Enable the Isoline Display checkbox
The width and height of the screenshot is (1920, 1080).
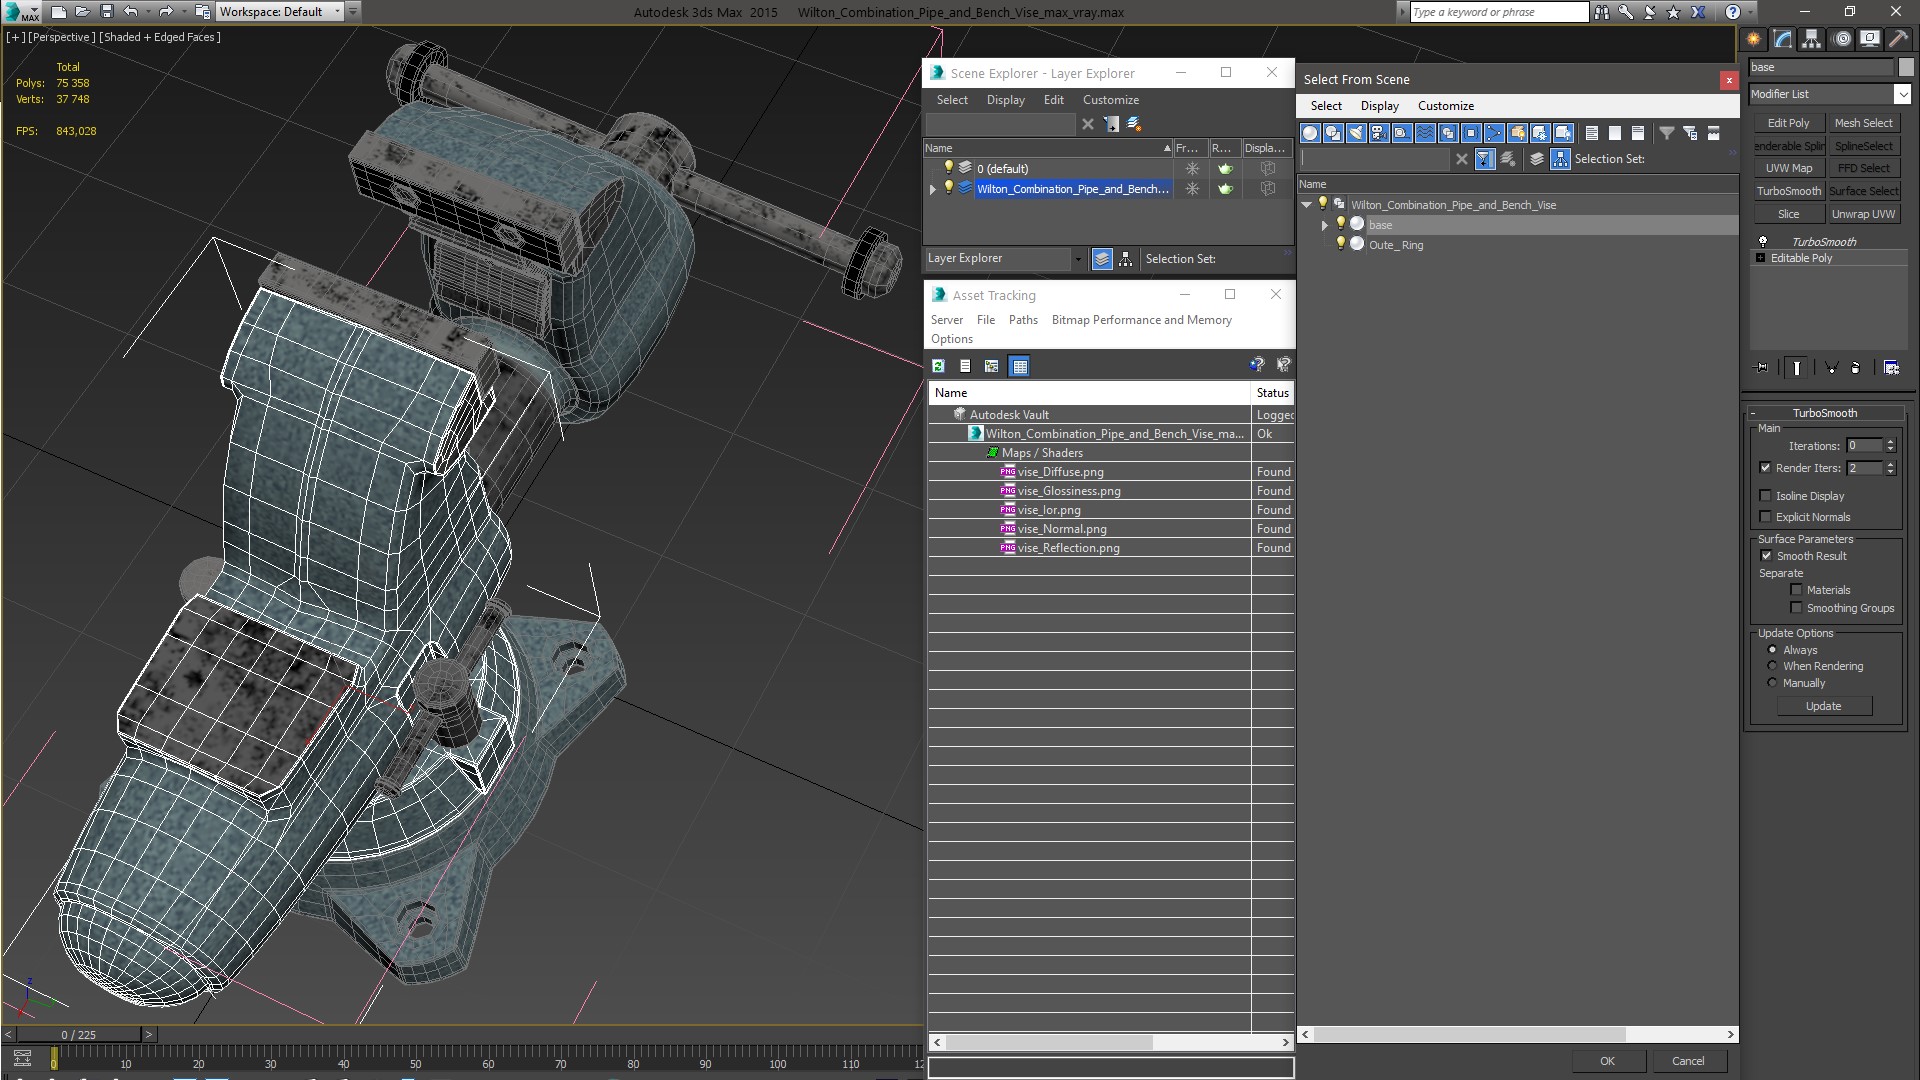click(x=1765, y=496)
